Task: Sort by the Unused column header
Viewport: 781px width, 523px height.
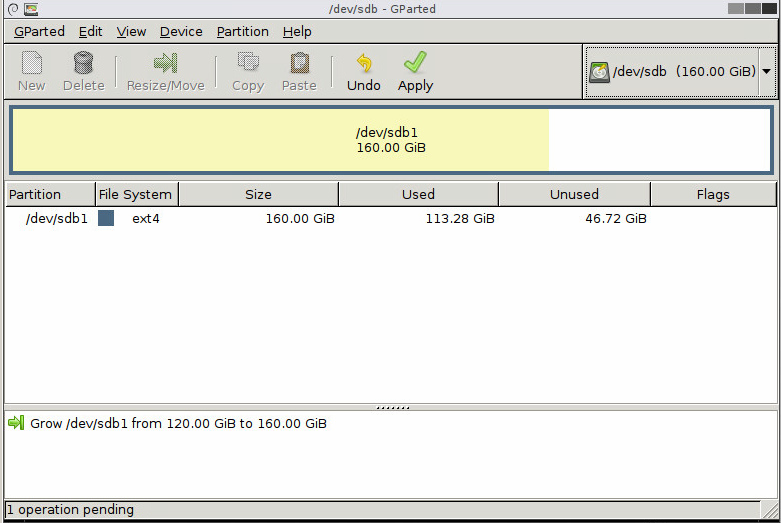Action: (574, 194)
